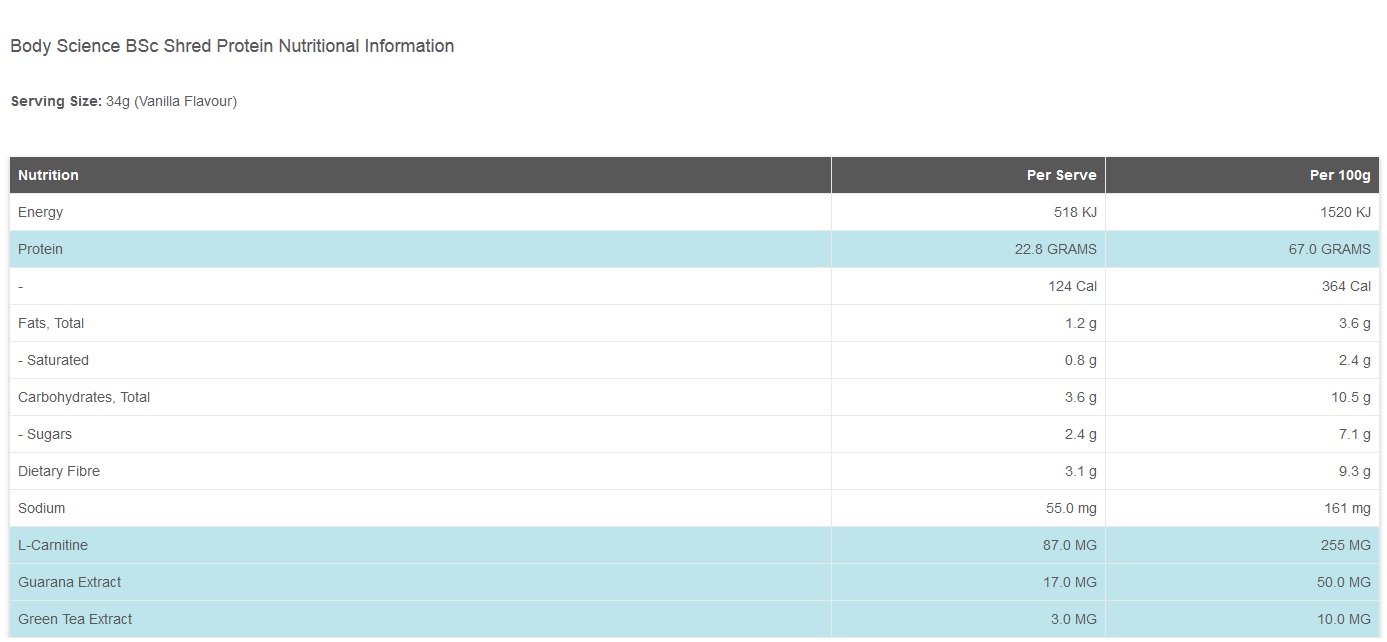Image resolution: width=1387 pixels, height=642 pixels.
Task: Click the 'Per Serve' column header
Action: click(x=968, y=175)
